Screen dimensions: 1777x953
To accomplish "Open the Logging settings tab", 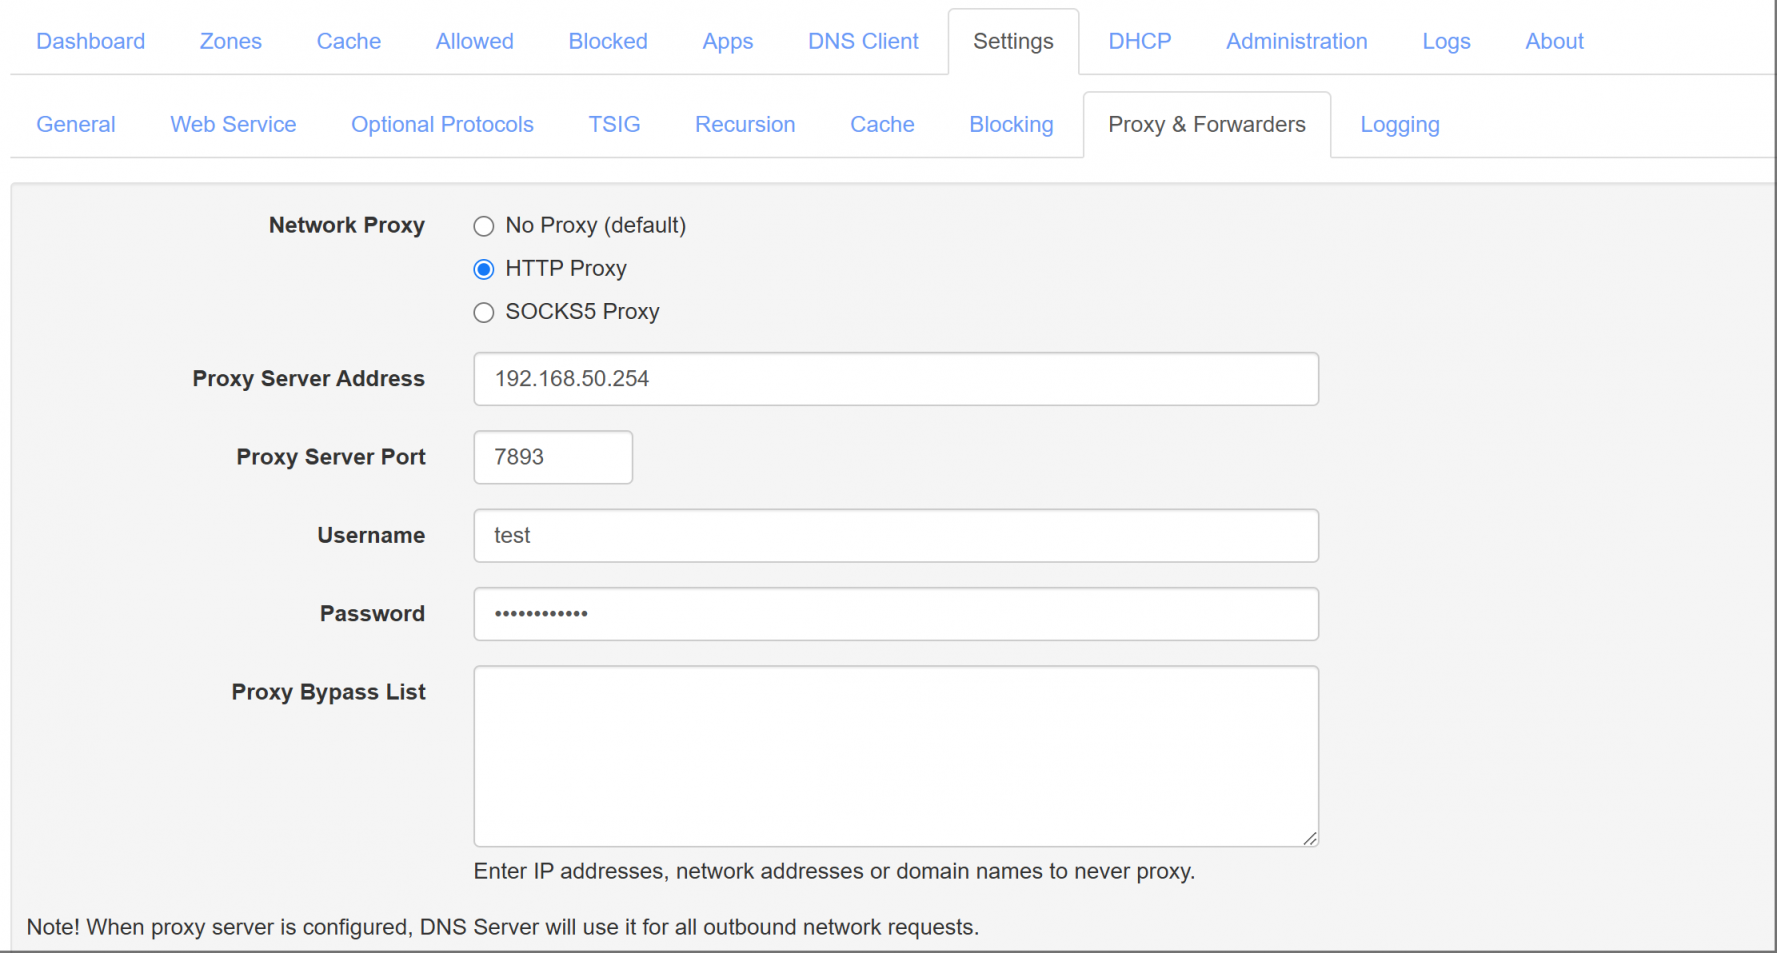I will tap(1399, 124).
